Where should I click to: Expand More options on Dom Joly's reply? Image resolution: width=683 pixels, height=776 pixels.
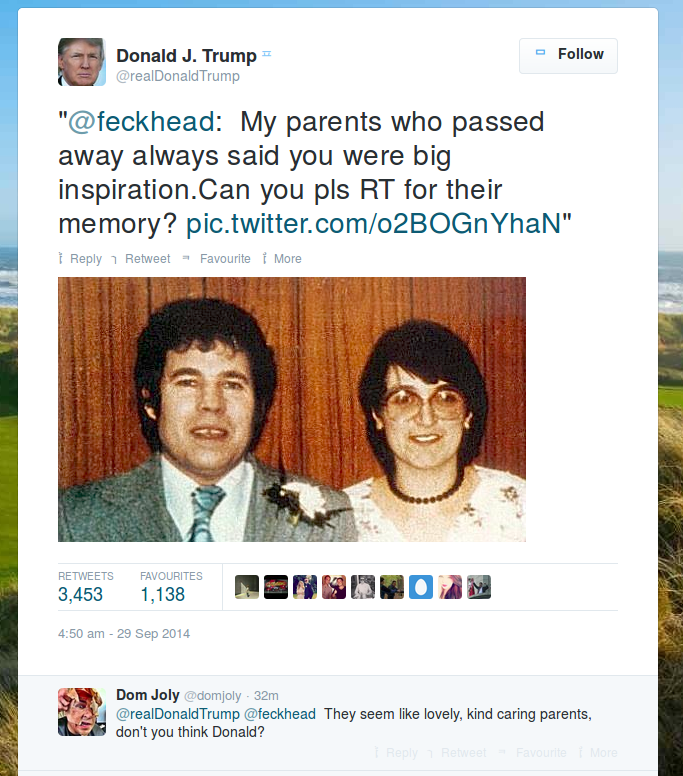(x=599, y=753)
